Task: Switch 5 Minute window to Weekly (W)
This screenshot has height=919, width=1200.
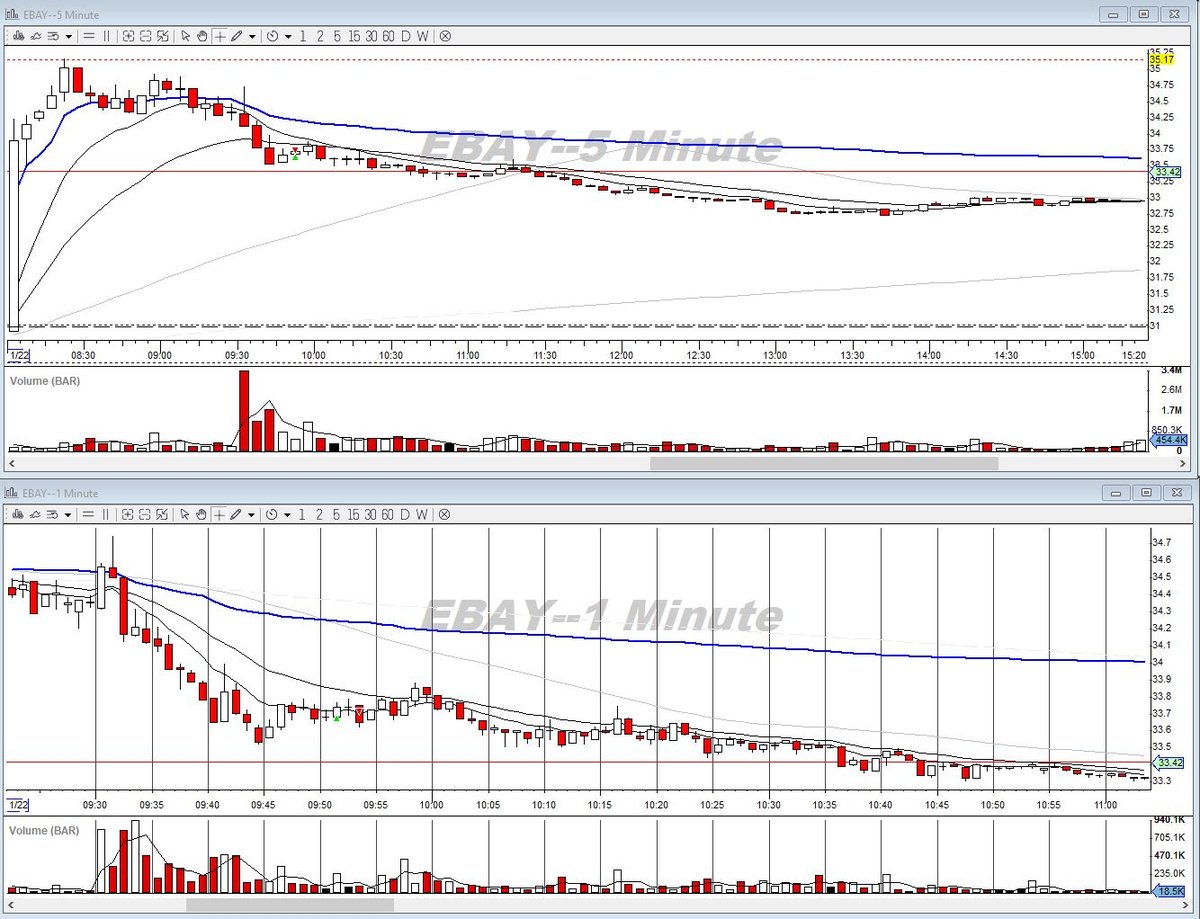Action: (422, 35)
